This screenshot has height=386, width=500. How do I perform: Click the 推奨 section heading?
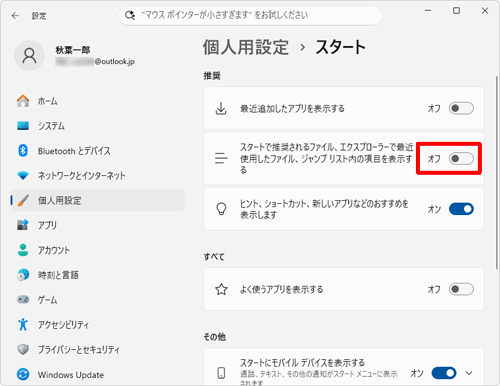click(x=212, y=76)
